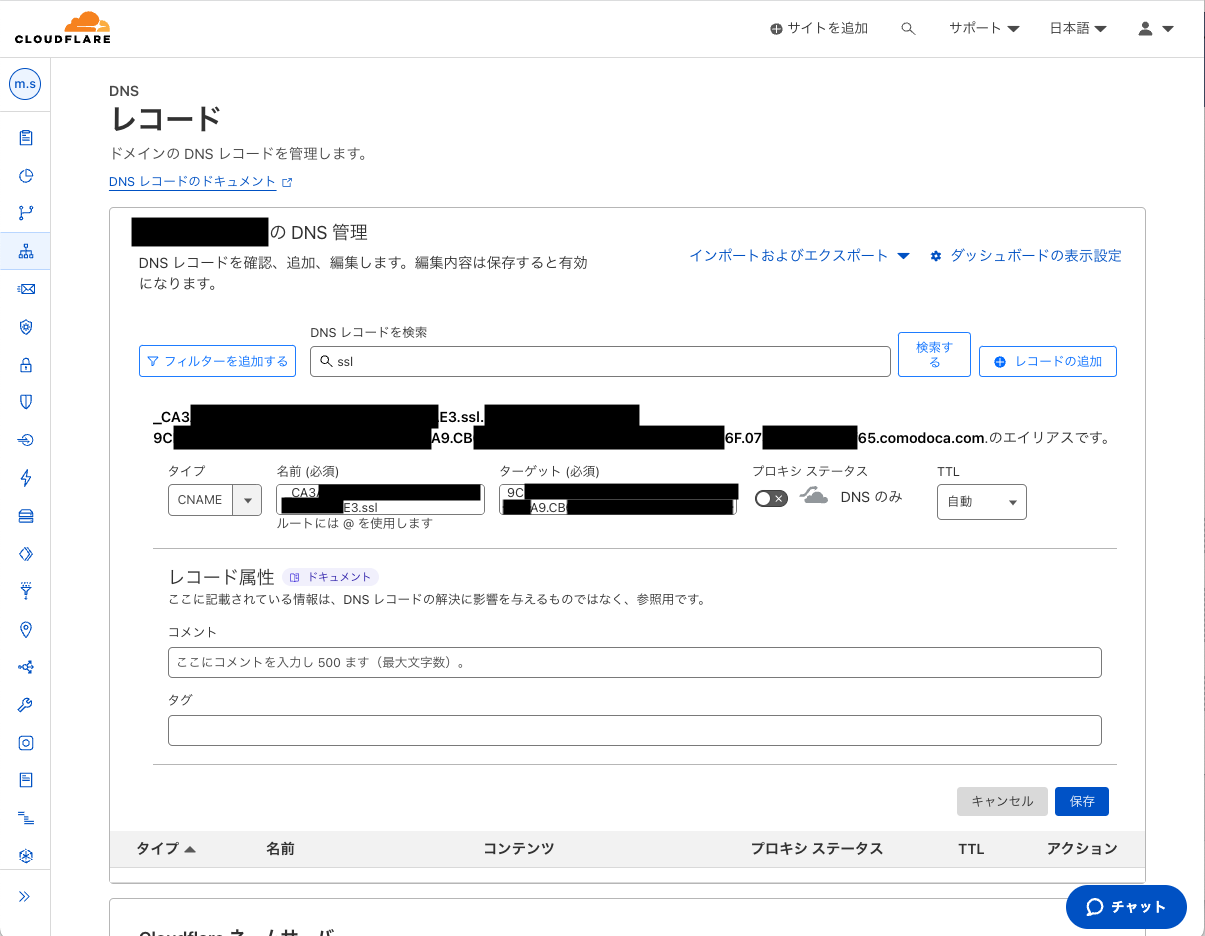1205x936 pixels.
Task: Click the Analytics pie chart sidebar icon
Action: (x=26, y=176)
